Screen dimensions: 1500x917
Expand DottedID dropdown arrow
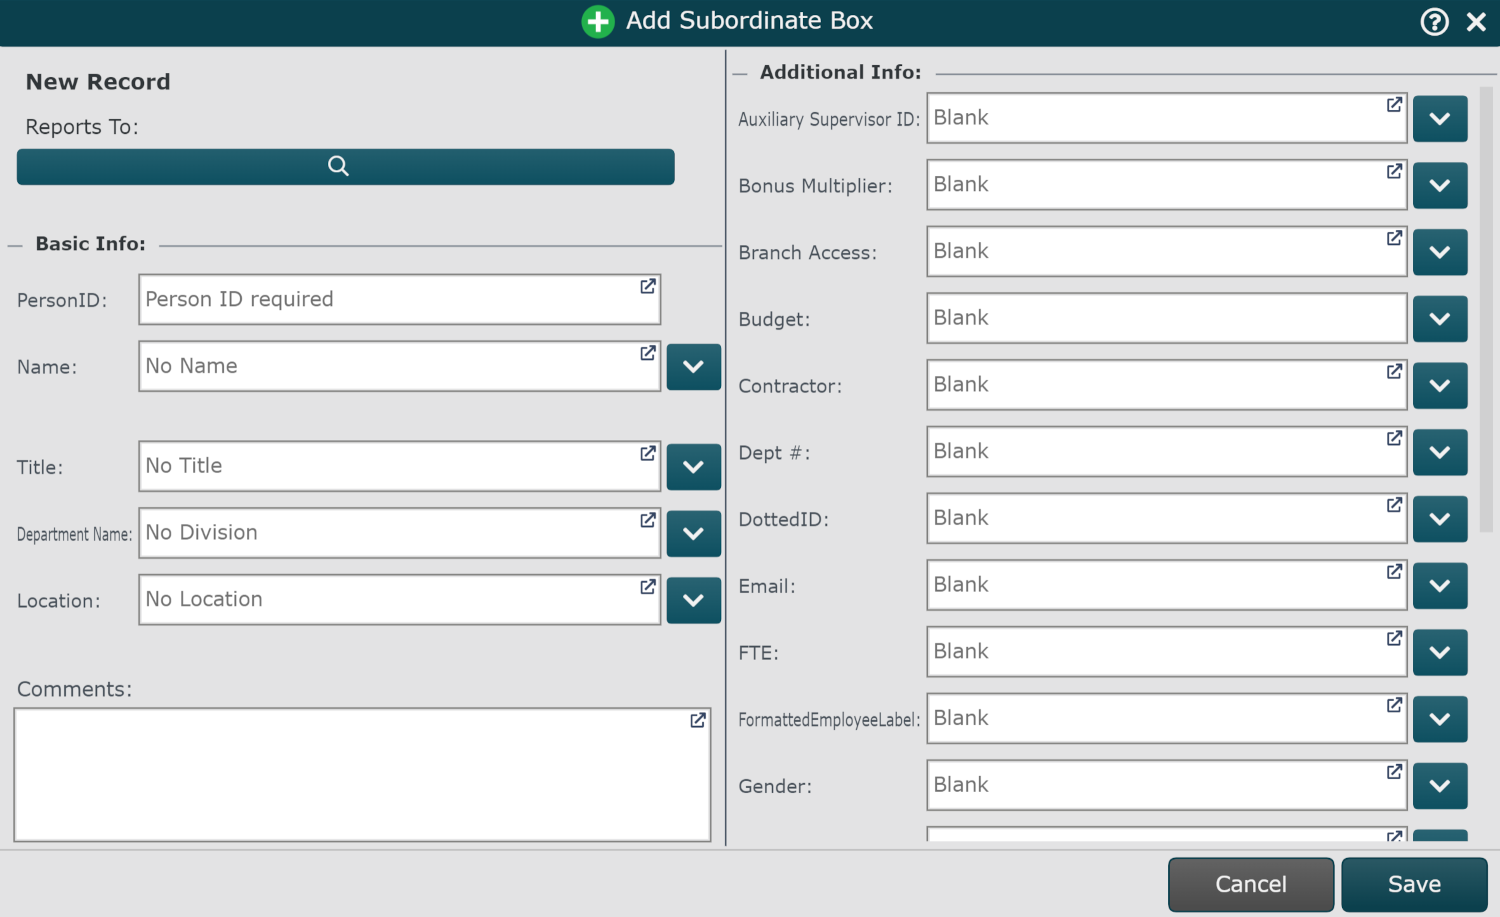[x=1440, y=519]
